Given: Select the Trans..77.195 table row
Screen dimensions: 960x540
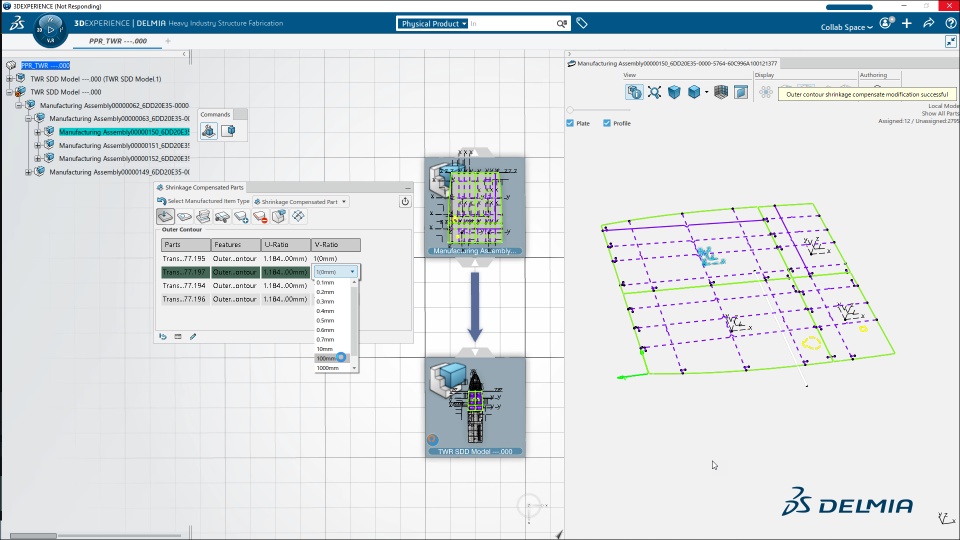Looking at the screenshot, I should pos(261,258).
